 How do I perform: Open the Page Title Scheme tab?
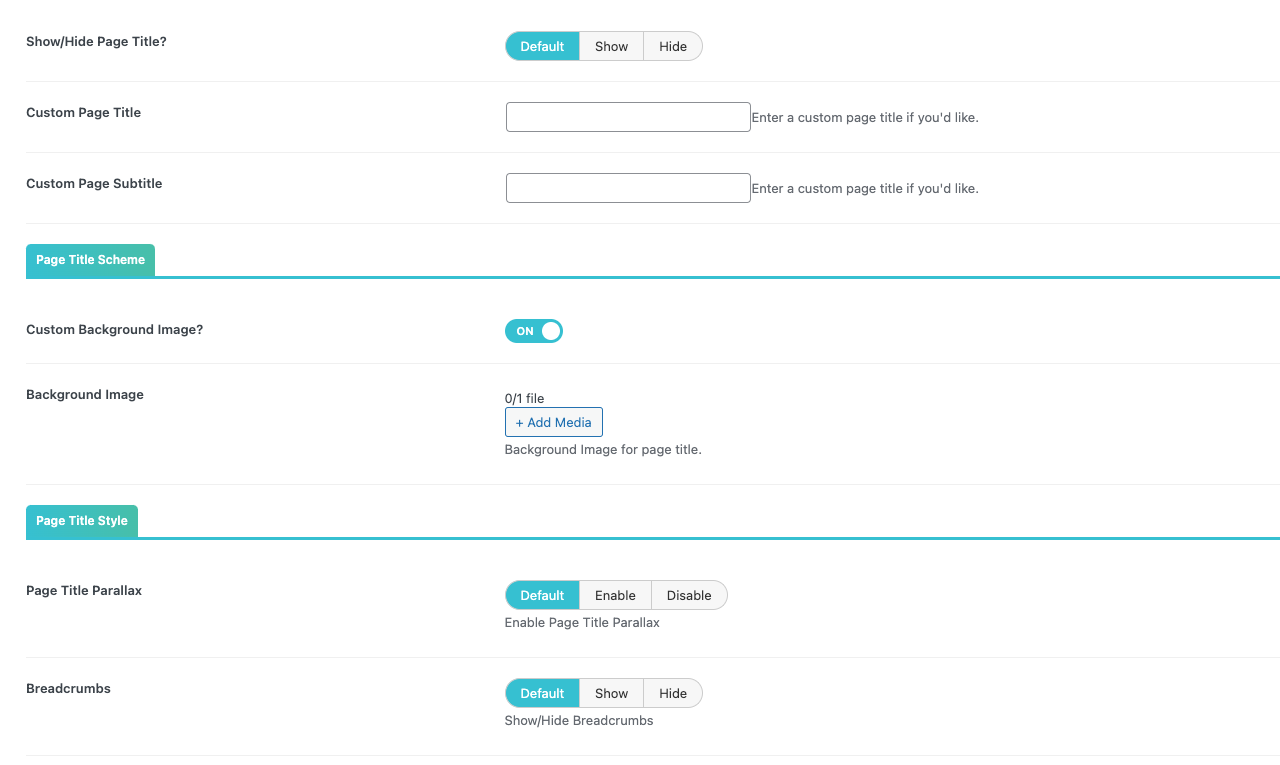90,260
